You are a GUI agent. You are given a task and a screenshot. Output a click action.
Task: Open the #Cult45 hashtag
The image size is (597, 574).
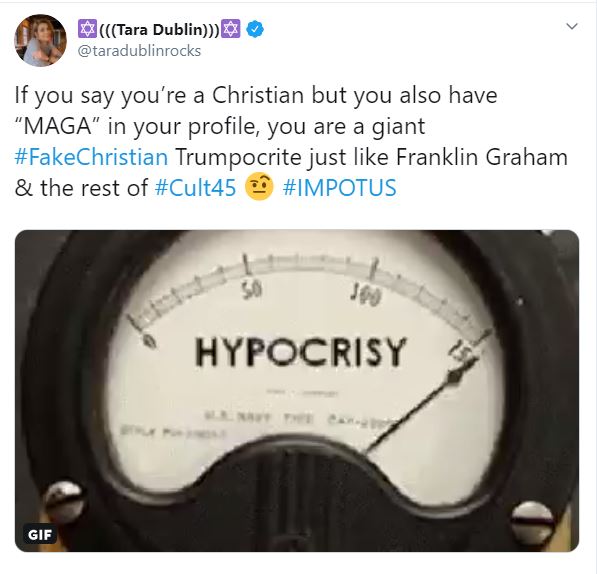coord(196,188)
